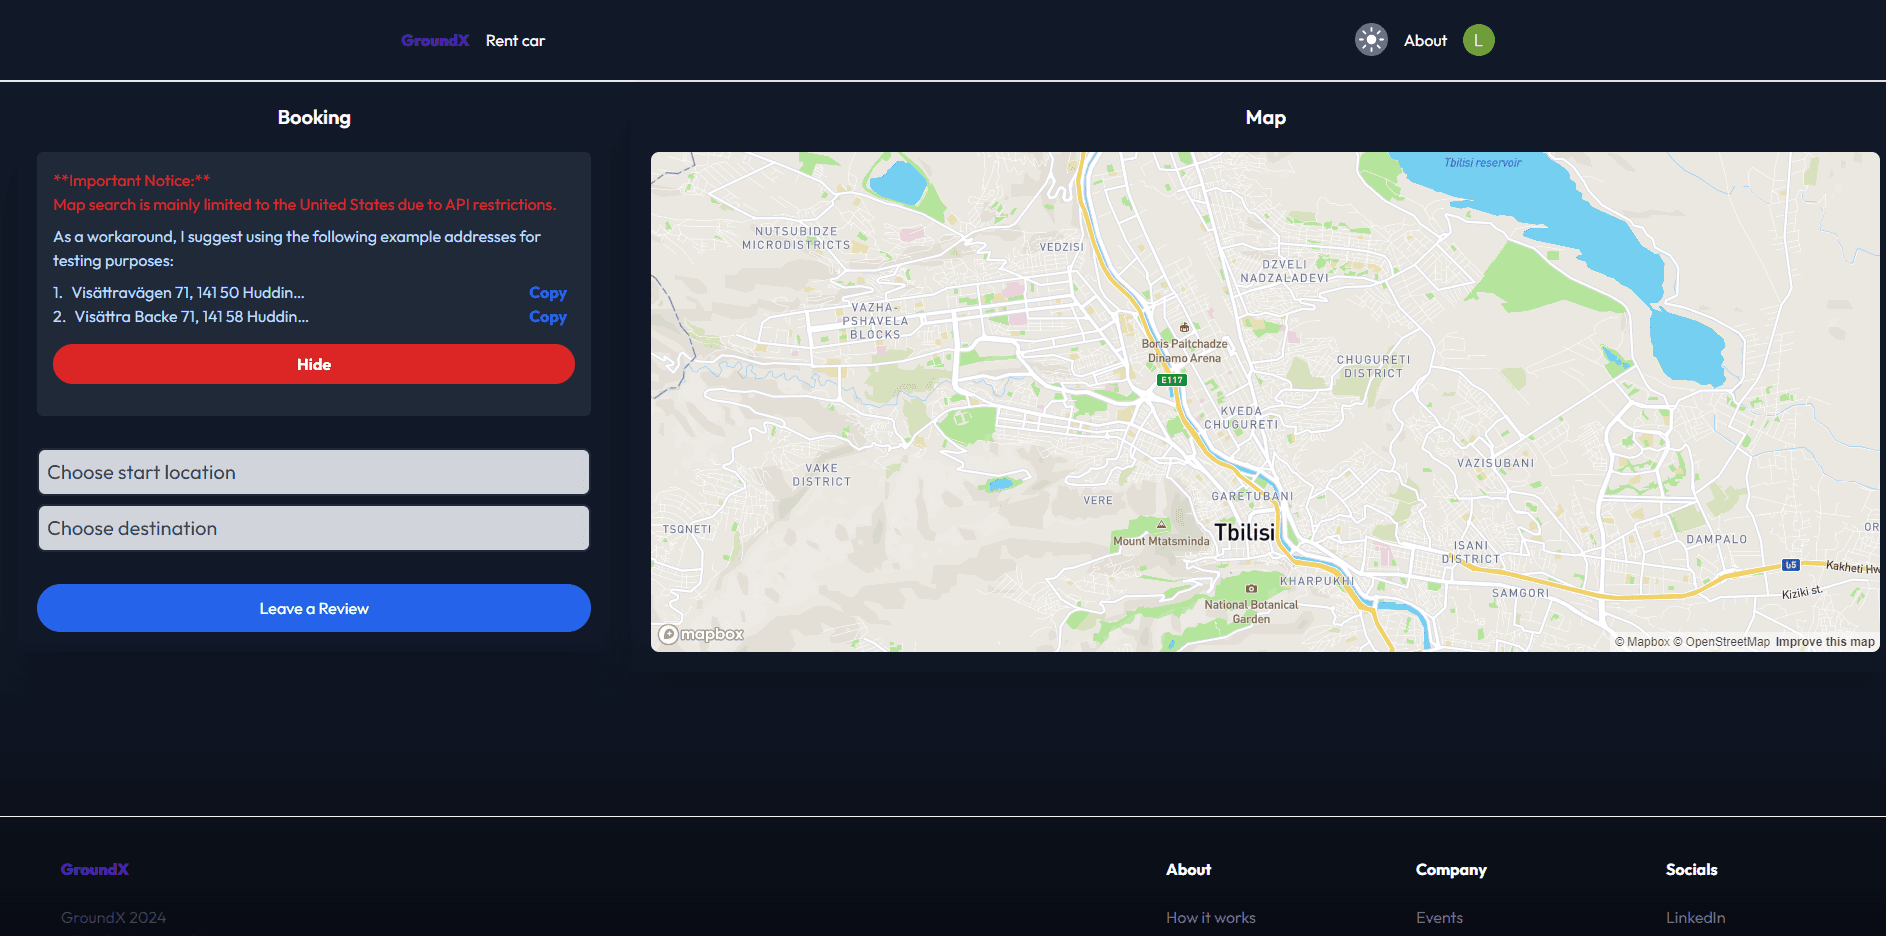The width and height of the screenshot is (1886, 936).
Task: Click the Dampalo map label
Action: (x=1716, y=540)
